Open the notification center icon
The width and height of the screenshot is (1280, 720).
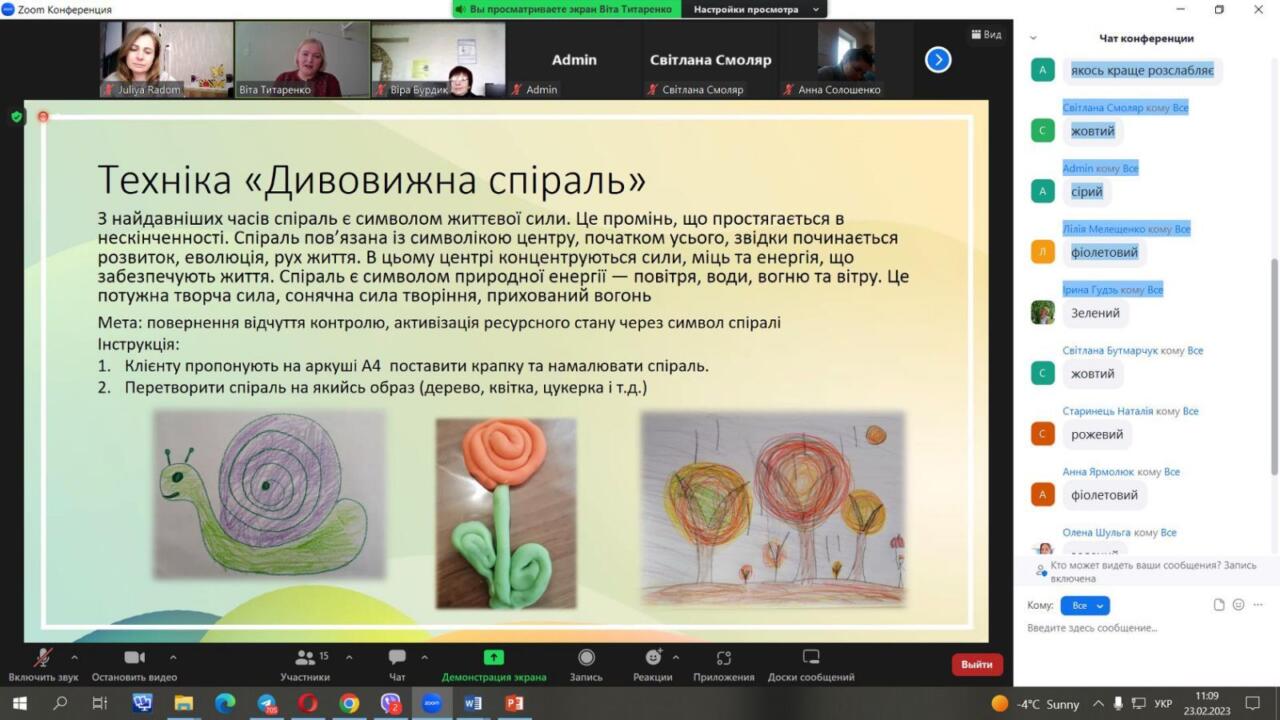tap(1252, 703)
